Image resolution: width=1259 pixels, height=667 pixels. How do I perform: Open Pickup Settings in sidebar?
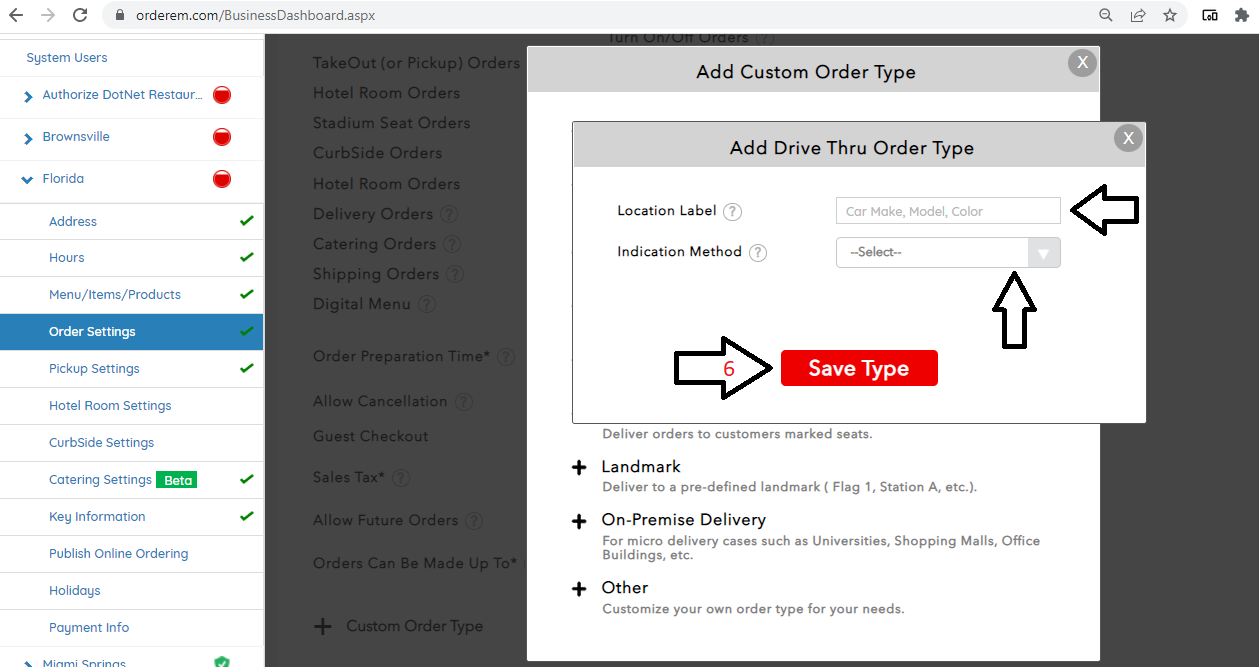point(94,368)
